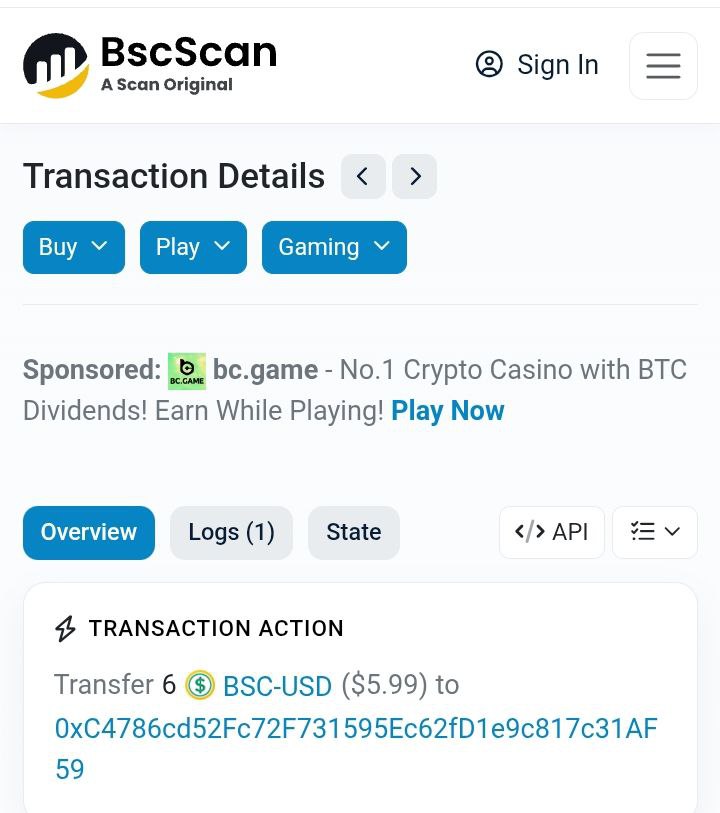Open the BSC-USD token link
Image resolution: width=720 pixels, height=813 pixels.
click(x=277, y=686)
